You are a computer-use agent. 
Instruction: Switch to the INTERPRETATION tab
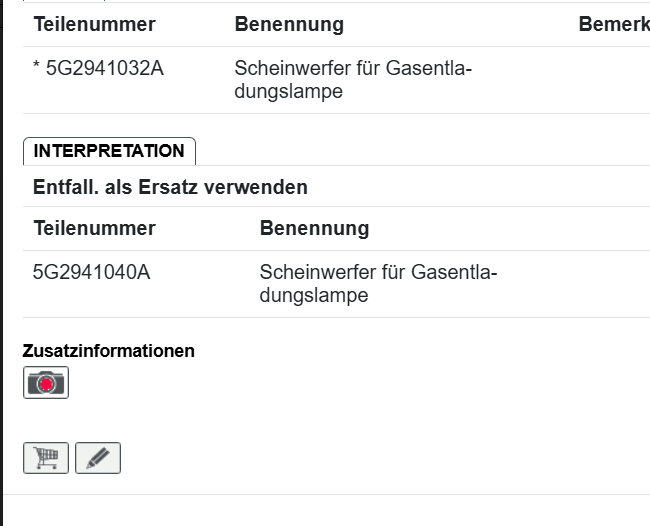[x=109, y=151]
